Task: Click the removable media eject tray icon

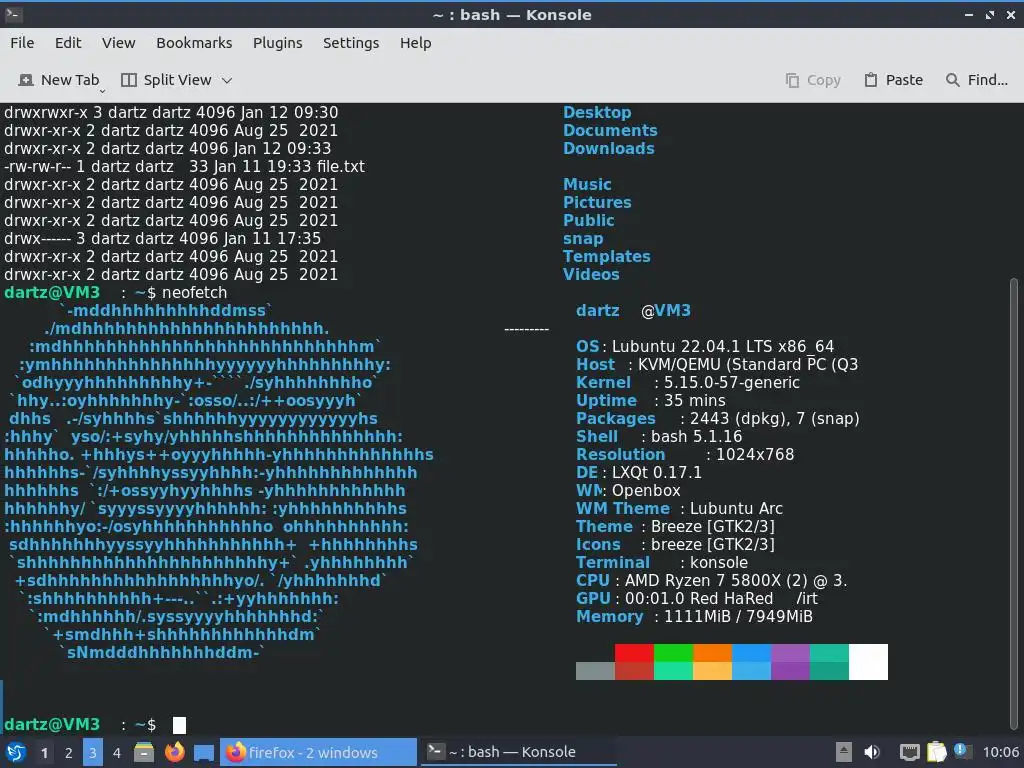Action: click(x=844, y=752)
